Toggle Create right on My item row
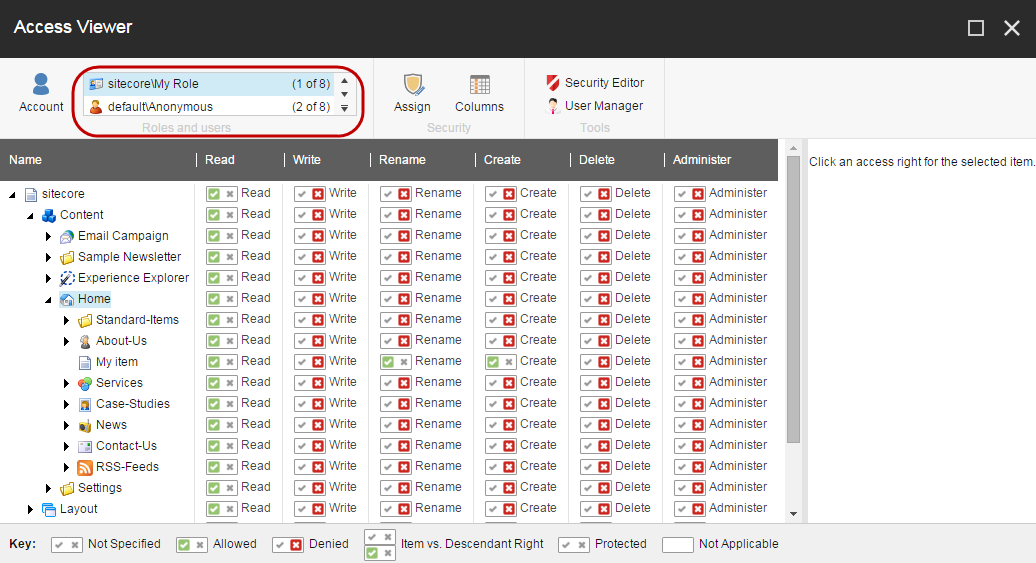Screen dimensions: 1036x563 [x=500, y=362]
